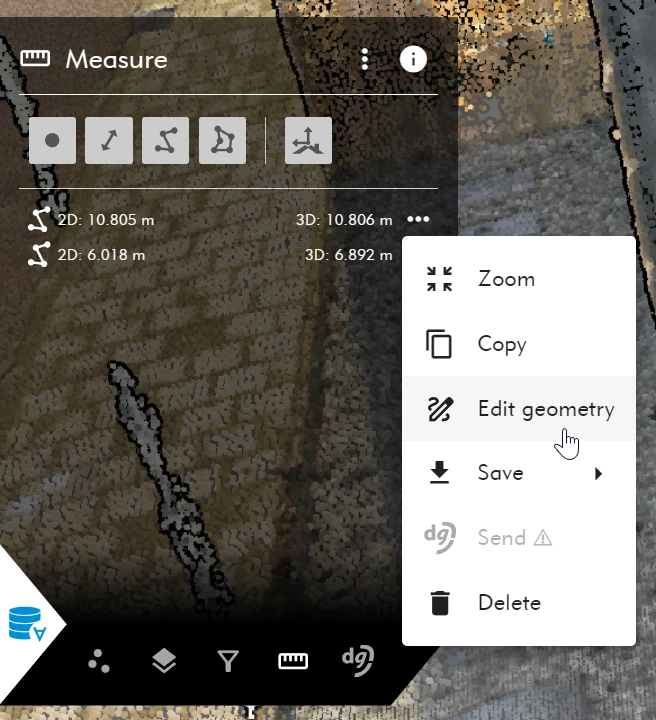Select the 3D axes measurement tool
This screenshot has height=720, width=656.
tap(308, 141)
